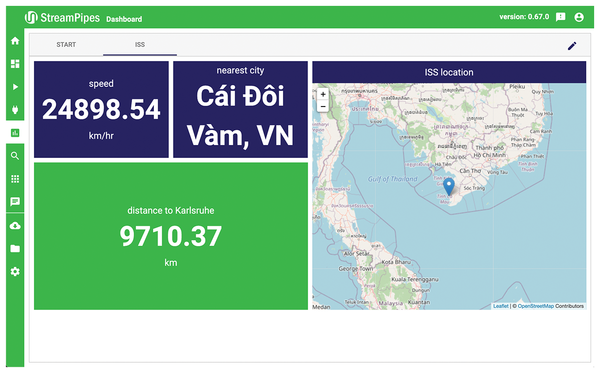Zoom in on the ISS map
The image size is (600, 373).
(323, 94)
